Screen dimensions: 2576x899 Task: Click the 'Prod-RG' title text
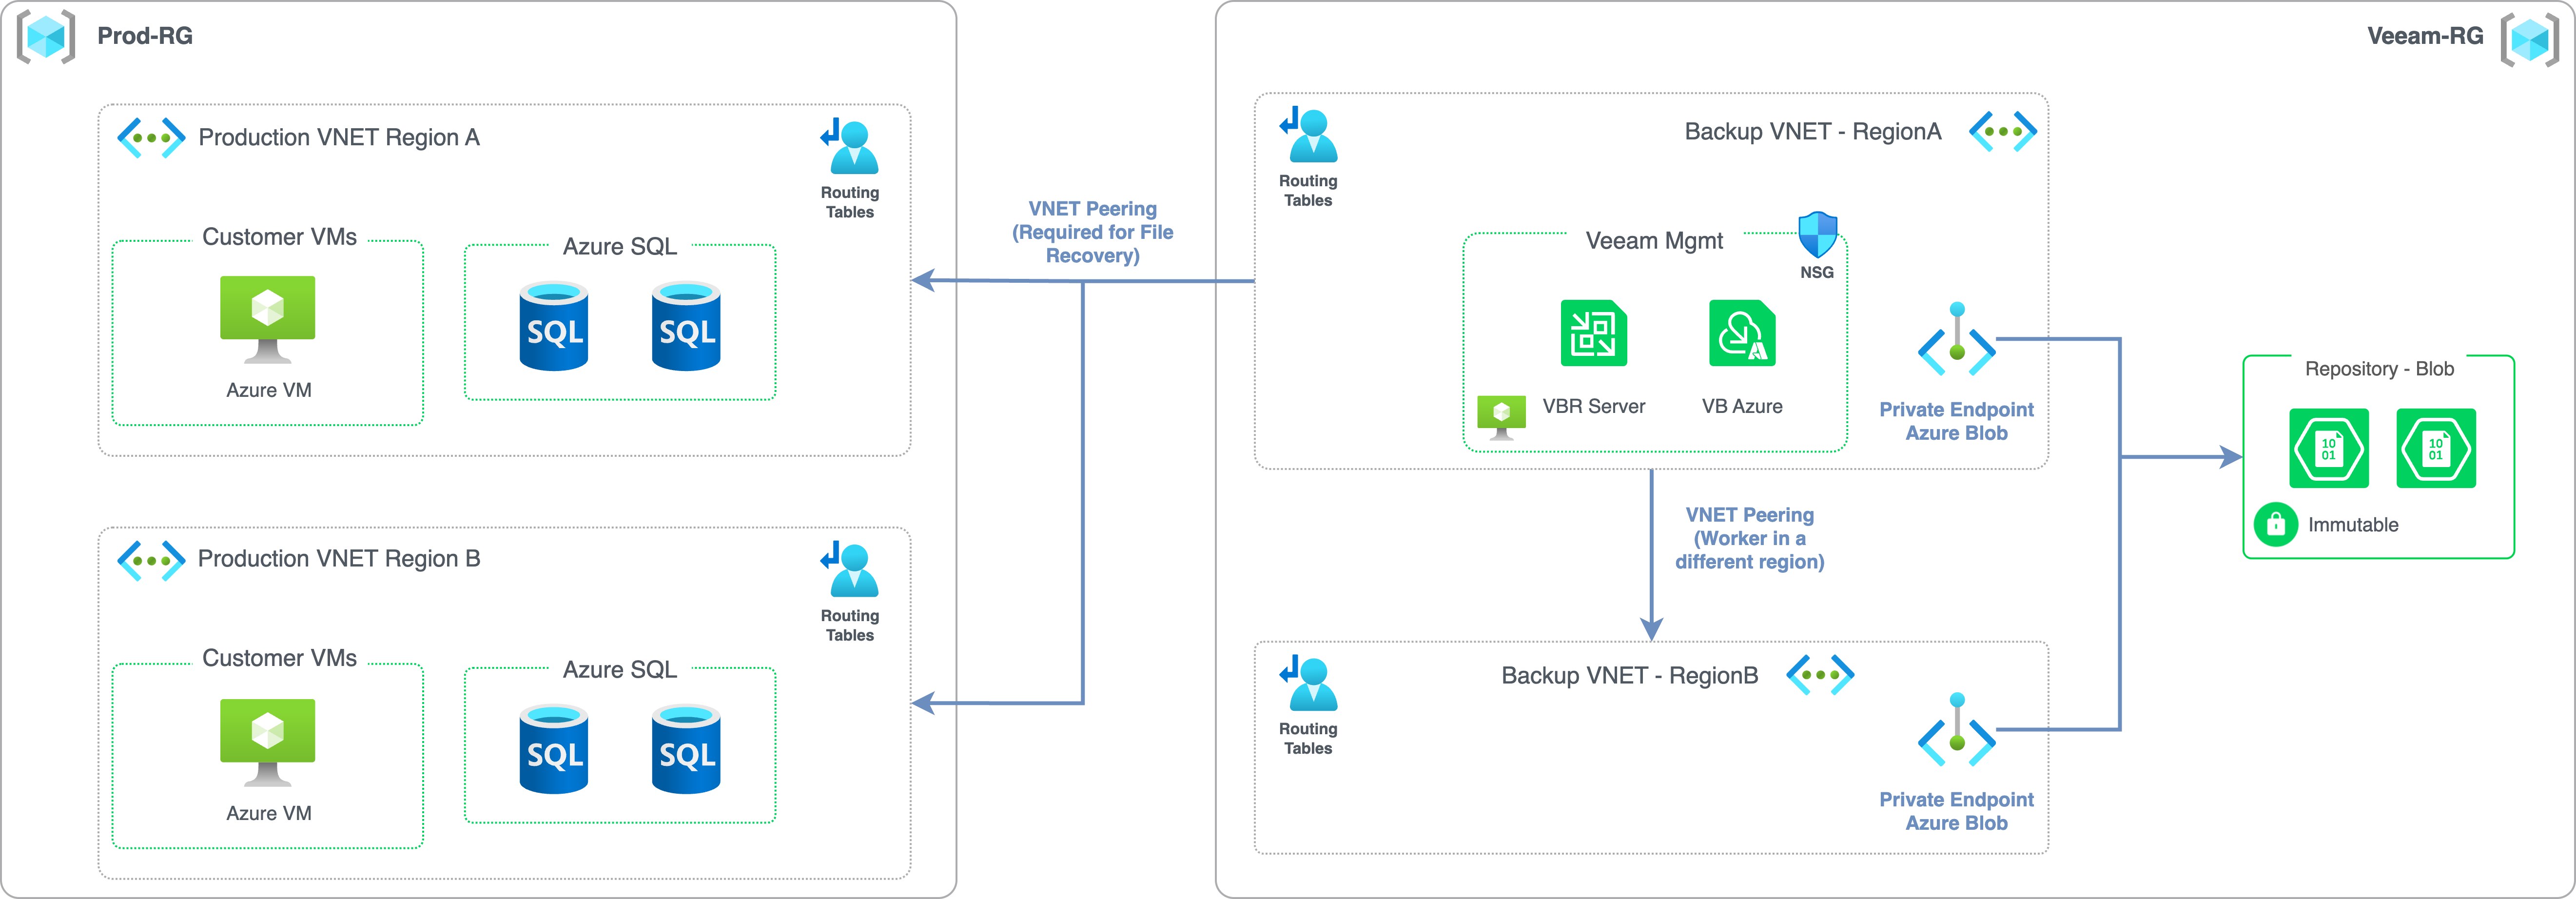[x=145, y=36]
